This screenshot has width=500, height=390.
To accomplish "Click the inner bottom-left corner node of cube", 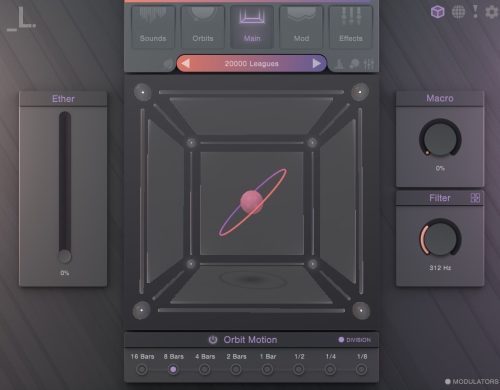I will click(191, 264).
